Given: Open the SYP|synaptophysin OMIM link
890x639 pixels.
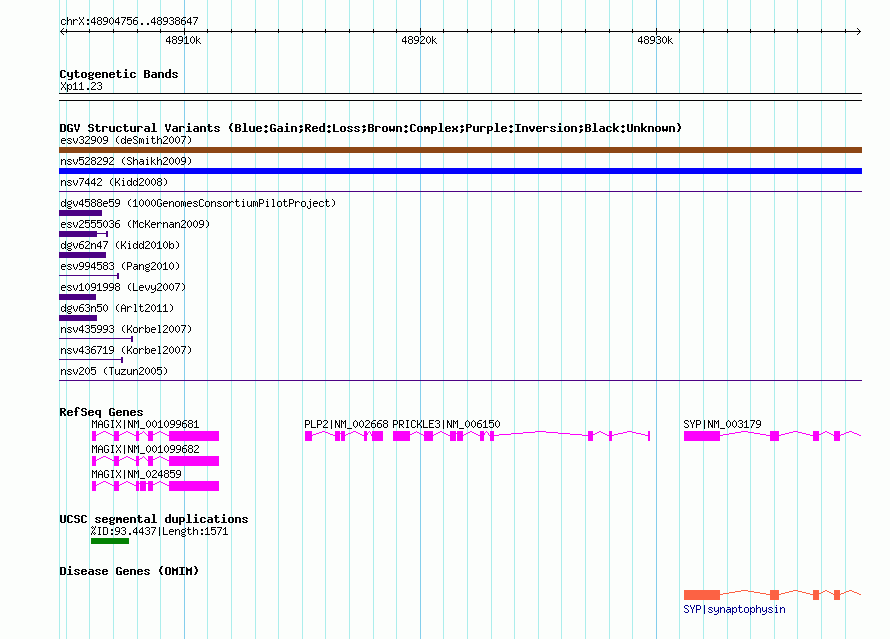Looking at the screenshot, I should tap(734, 609).
